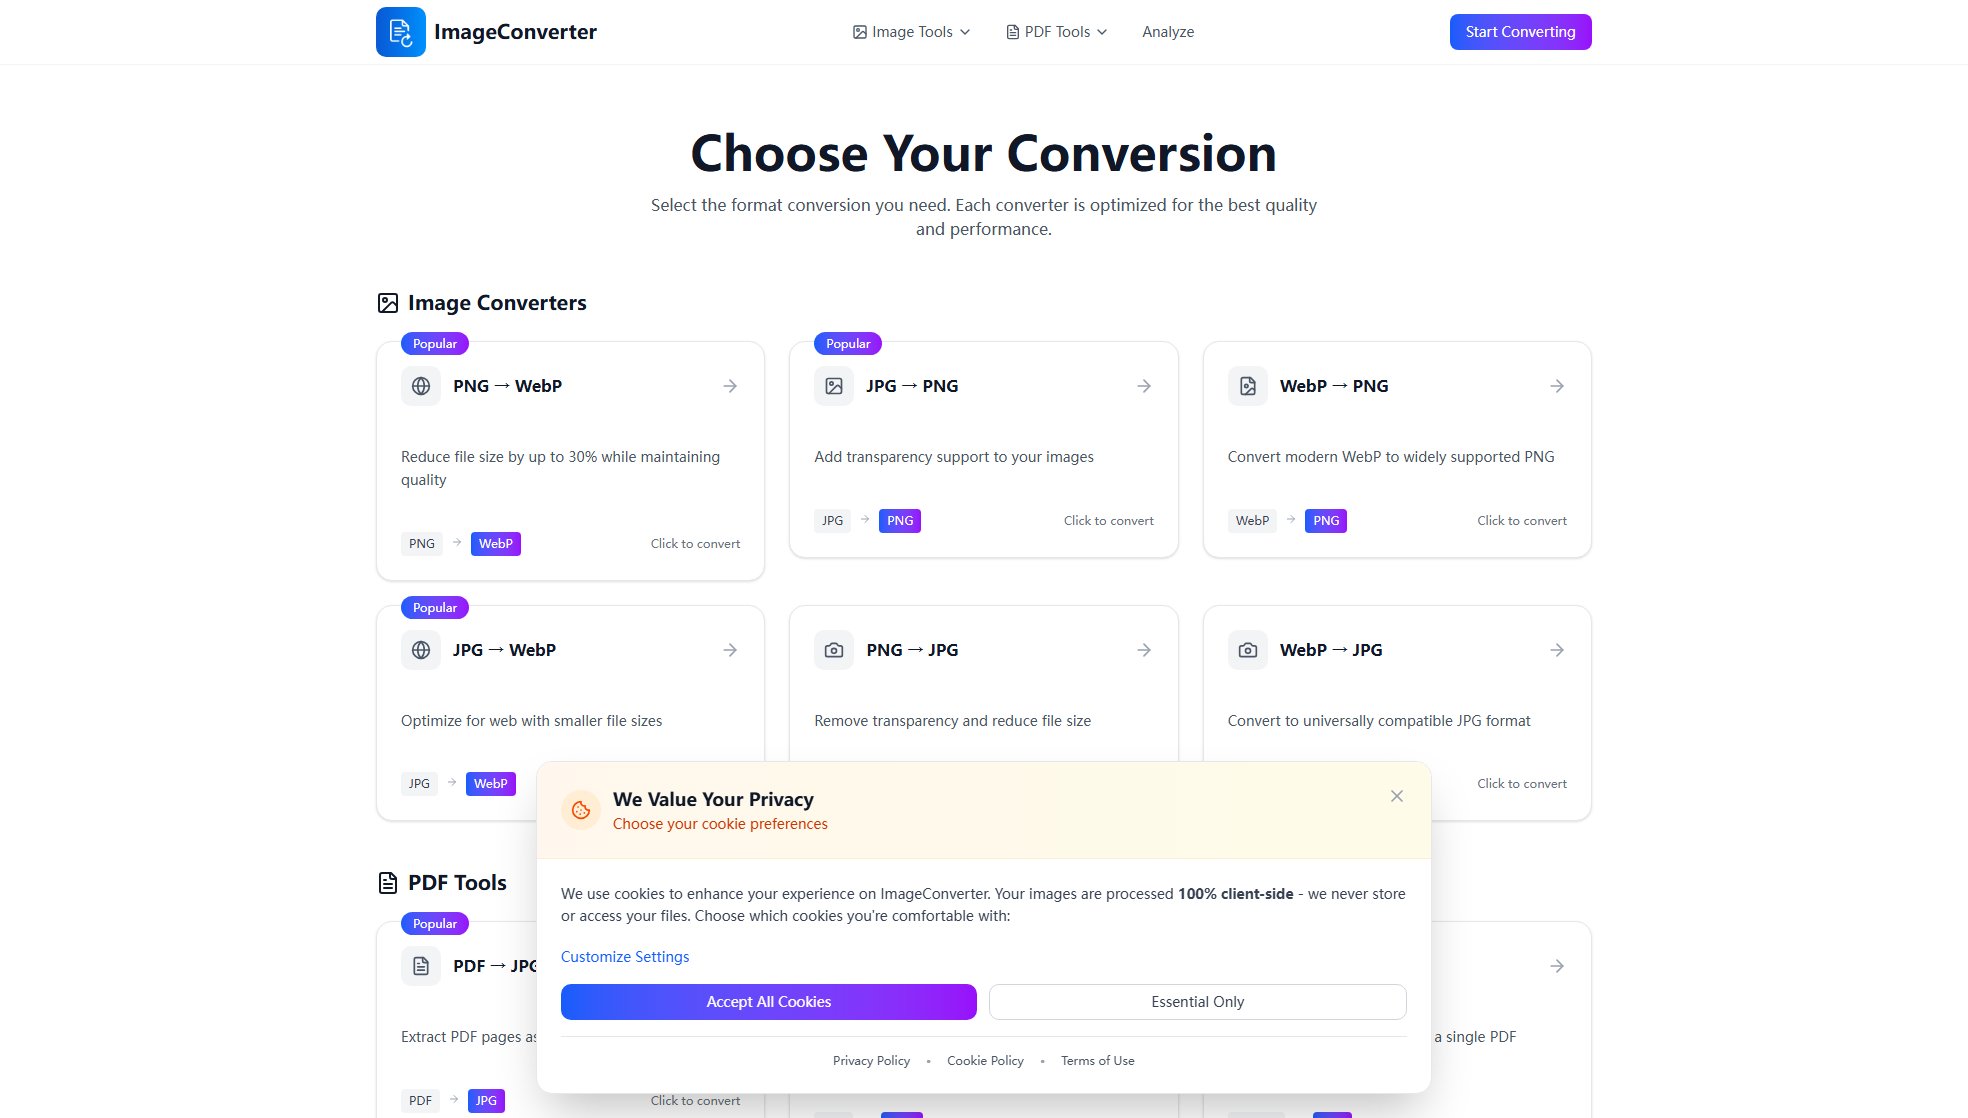1968x1118 pixels.
Task: Click the image icon on JPG → PNG card
Action: 834,386
